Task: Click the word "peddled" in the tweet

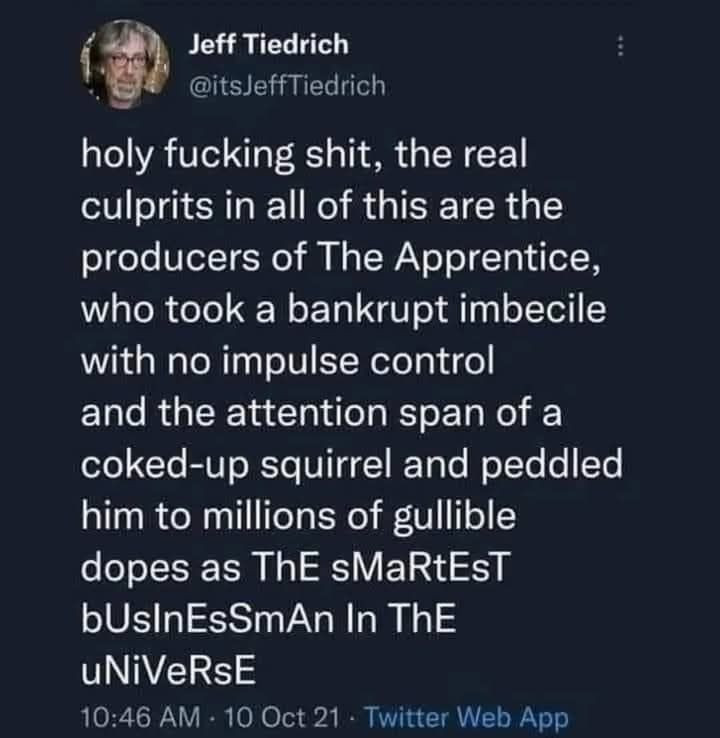Action: tap(551, 466)
